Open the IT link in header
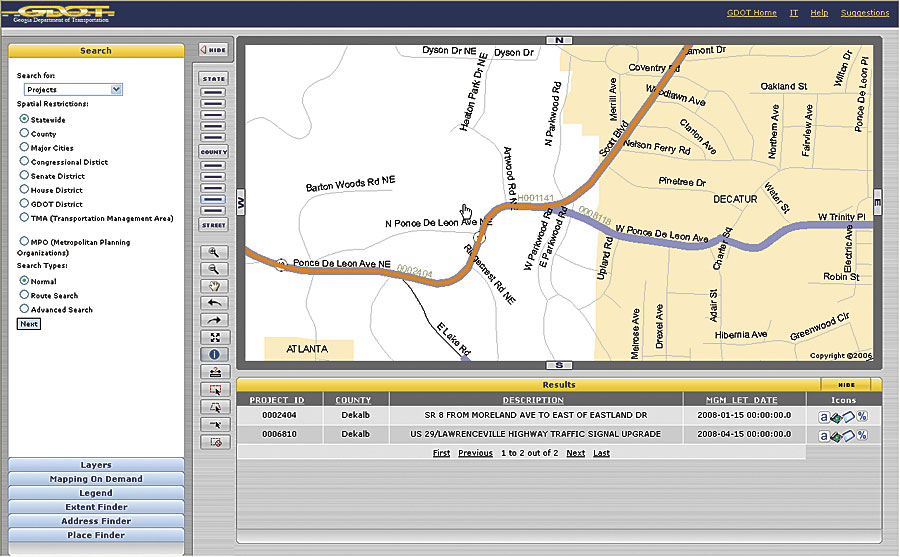This screenshot has height=557, width=900. point(794,13)
